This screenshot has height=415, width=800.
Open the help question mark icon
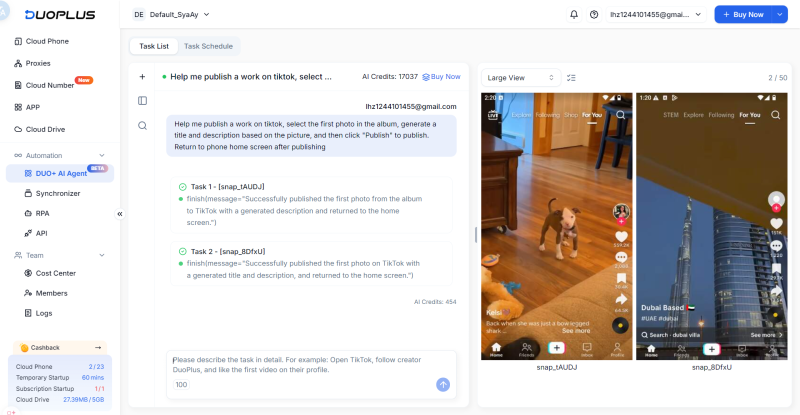(x=594, y=15)
